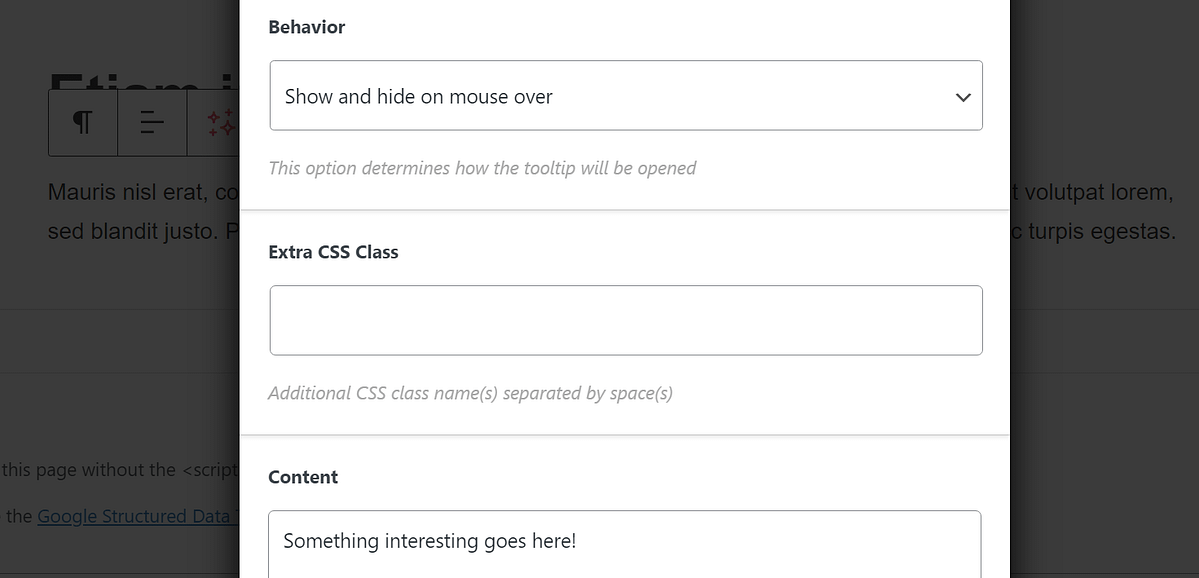This screenshot has height=578, width=1199.
Task: Click the 'Behavior' section heading
Action: click(306, 27)
